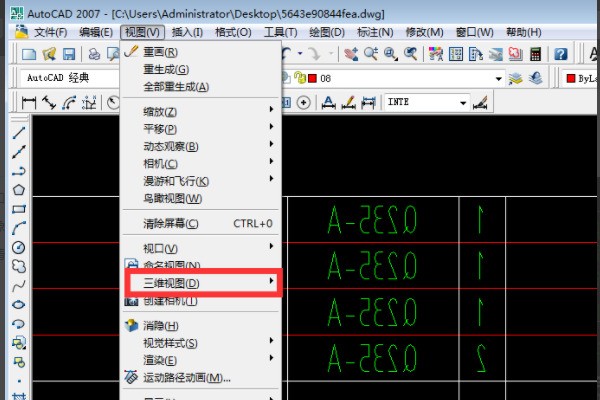Select the Linear dimension tool
Image resolution: width=600 pixels, height=400 pixels.
click(29, 103)
